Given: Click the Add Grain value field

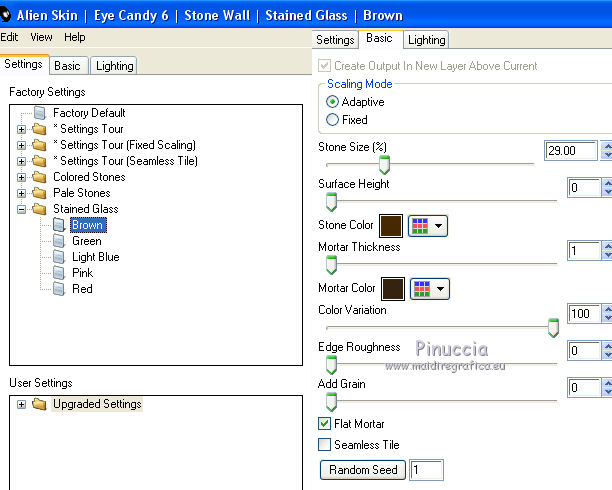Looking at the screenshot, I should coord(584,387).
